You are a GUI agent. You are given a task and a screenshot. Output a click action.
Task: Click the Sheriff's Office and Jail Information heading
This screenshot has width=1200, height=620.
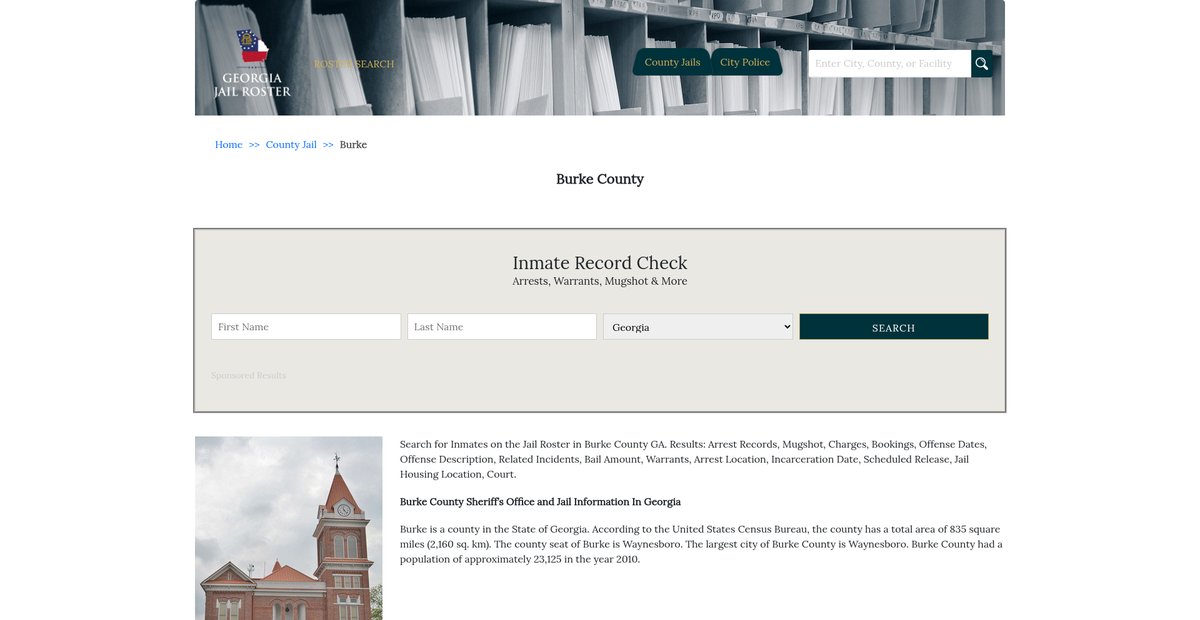540,502
